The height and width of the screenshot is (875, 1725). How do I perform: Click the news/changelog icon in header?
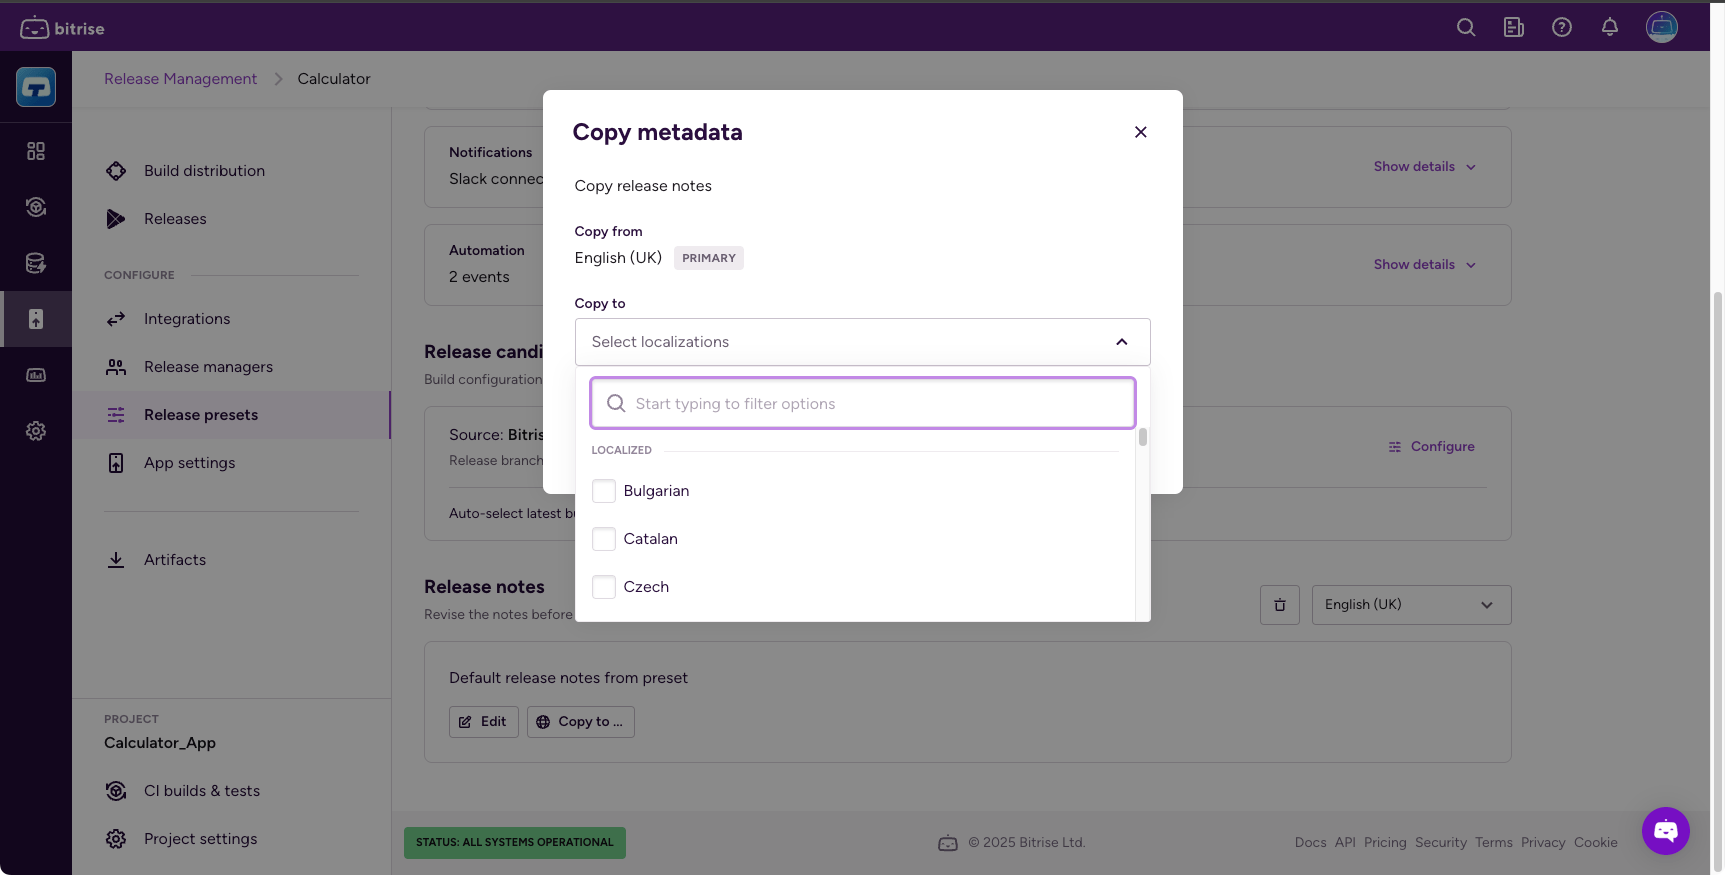(1514, 28)
